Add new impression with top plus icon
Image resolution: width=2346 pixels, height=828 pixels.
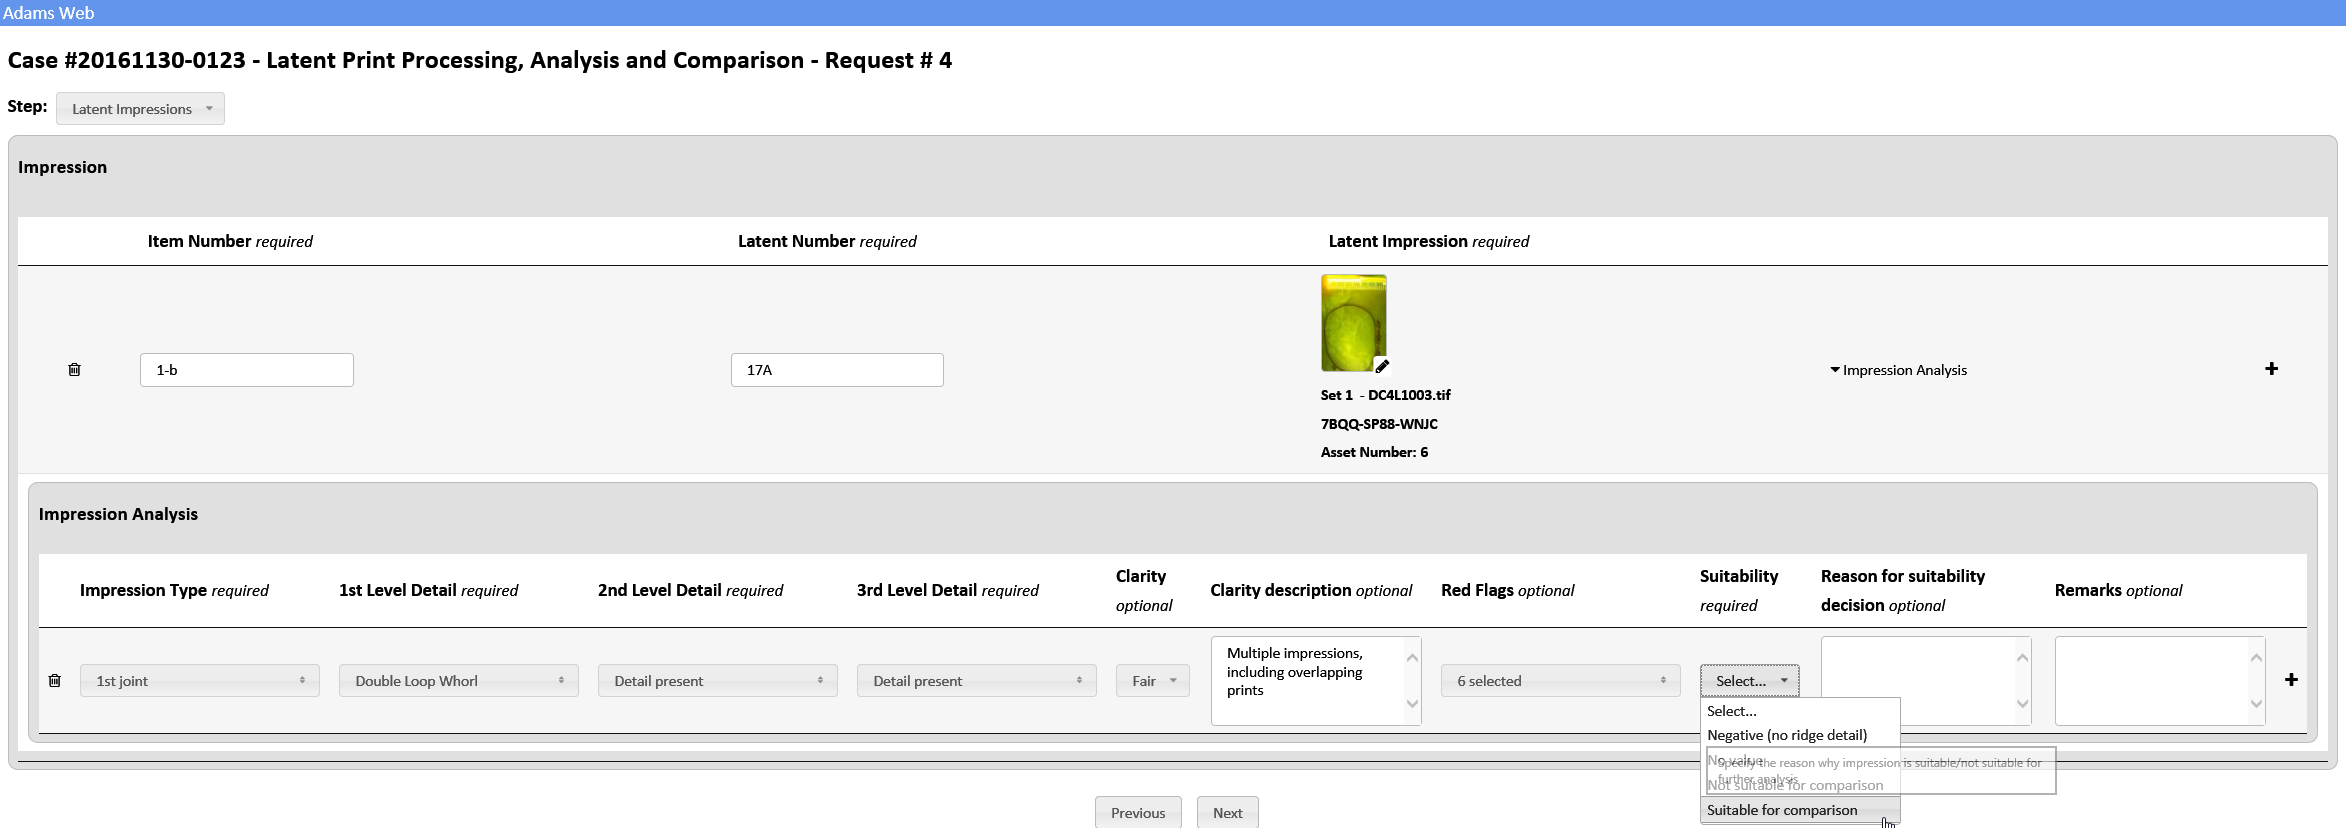click(x=2271, y=369)
